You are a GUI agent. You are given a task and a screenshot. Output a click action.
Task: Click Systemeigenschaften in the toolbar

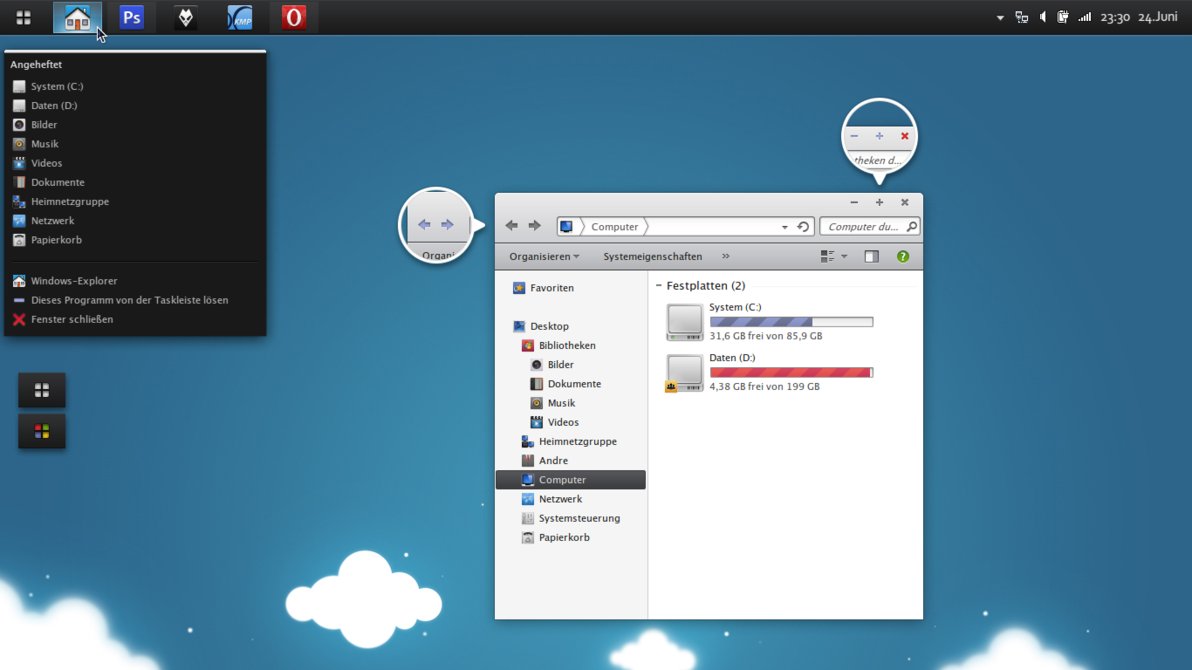(x=652, y=257)
